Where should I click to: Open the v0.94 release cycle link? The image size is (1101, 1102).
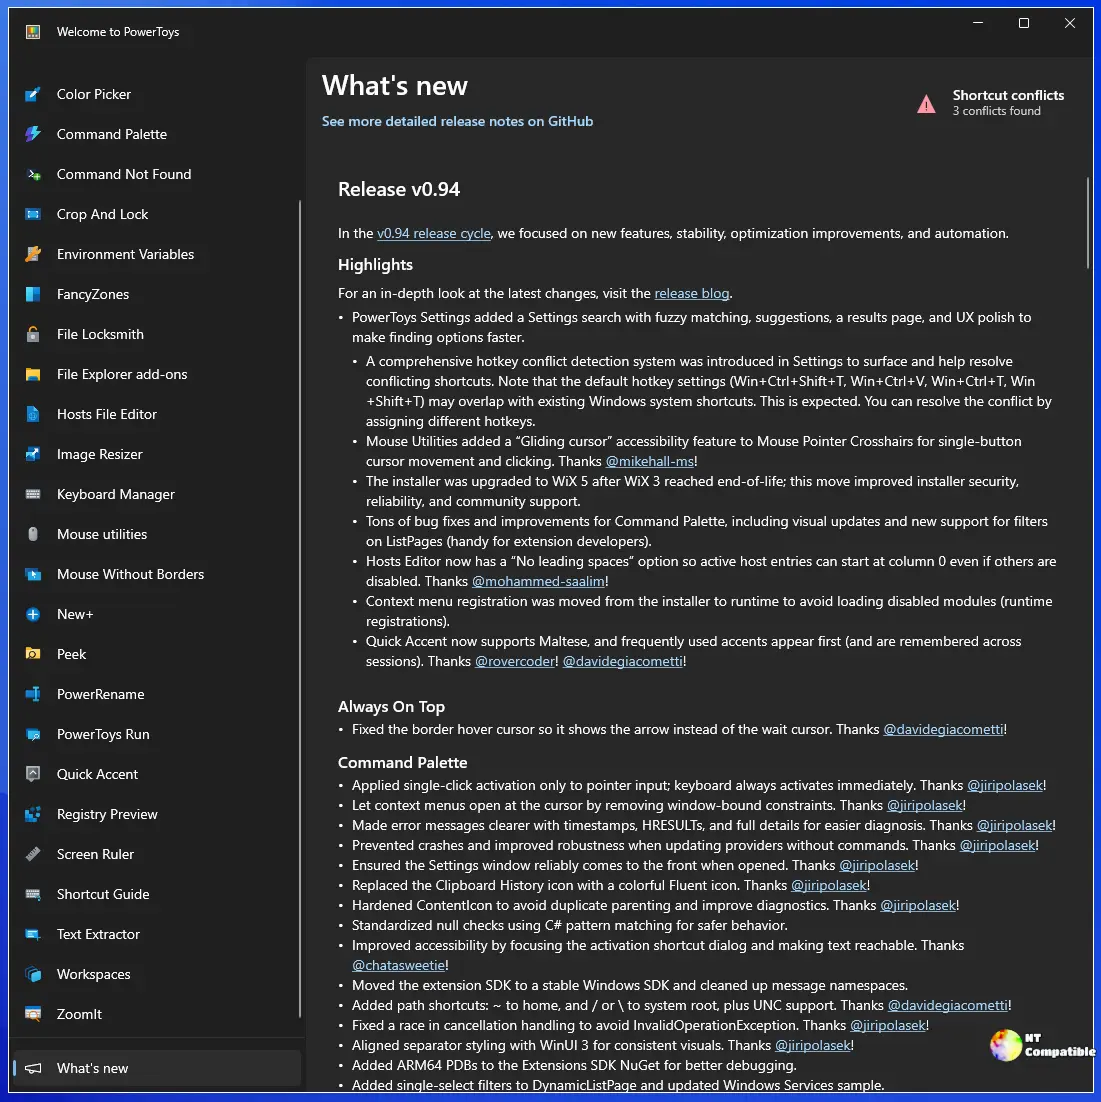433,233
